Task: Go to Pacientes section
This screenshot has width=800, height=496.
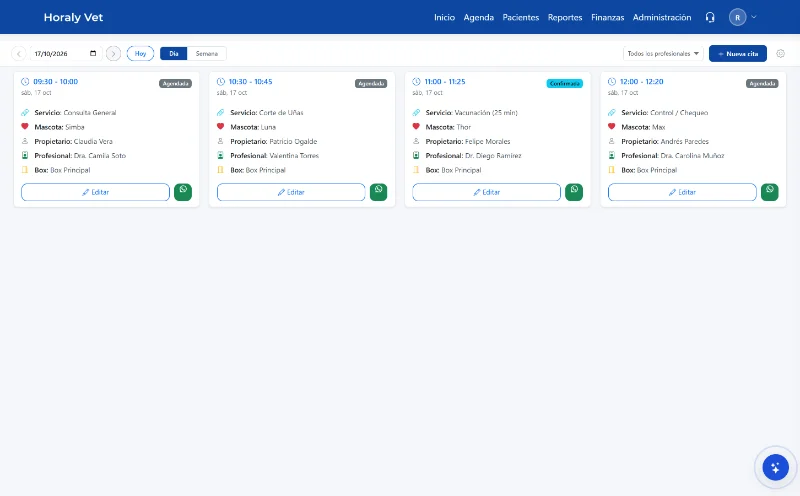Action: pyautogui.click(x=521, y=17)
